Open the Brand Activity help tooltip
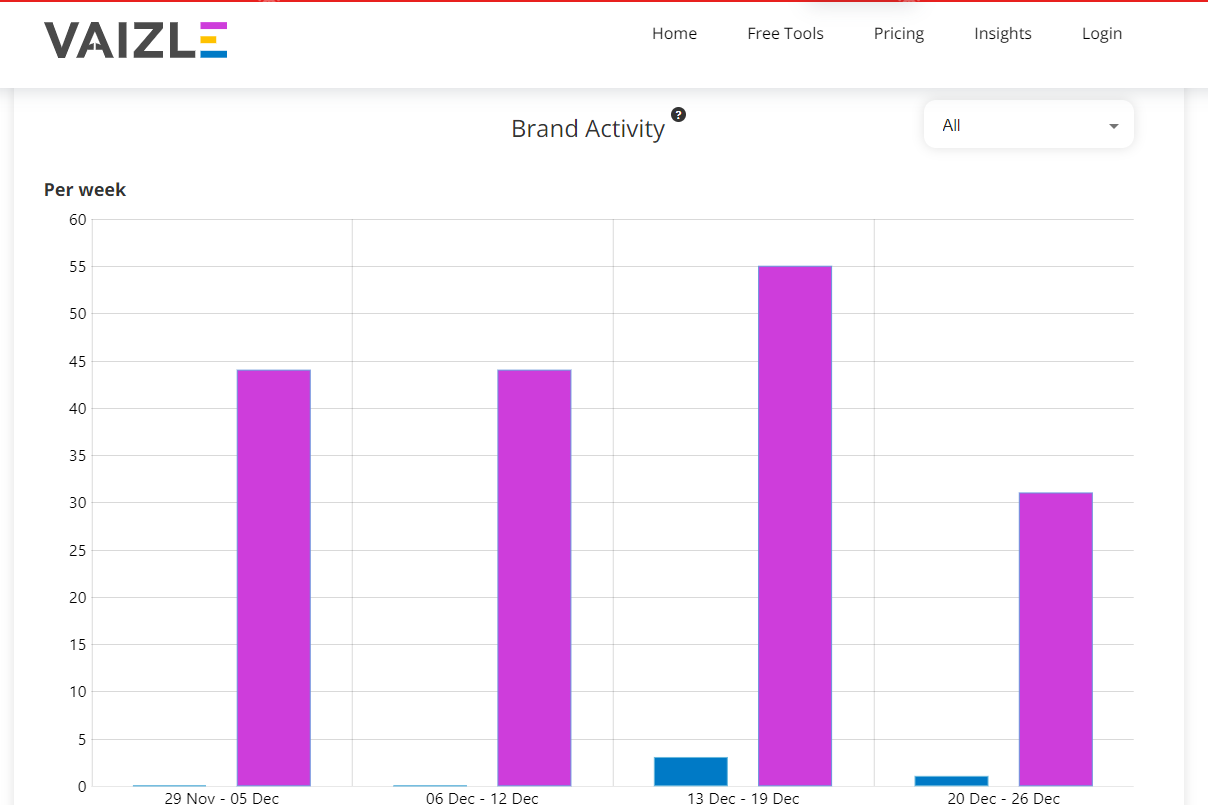Viewport: 1208px width, 805px height. 679,115
